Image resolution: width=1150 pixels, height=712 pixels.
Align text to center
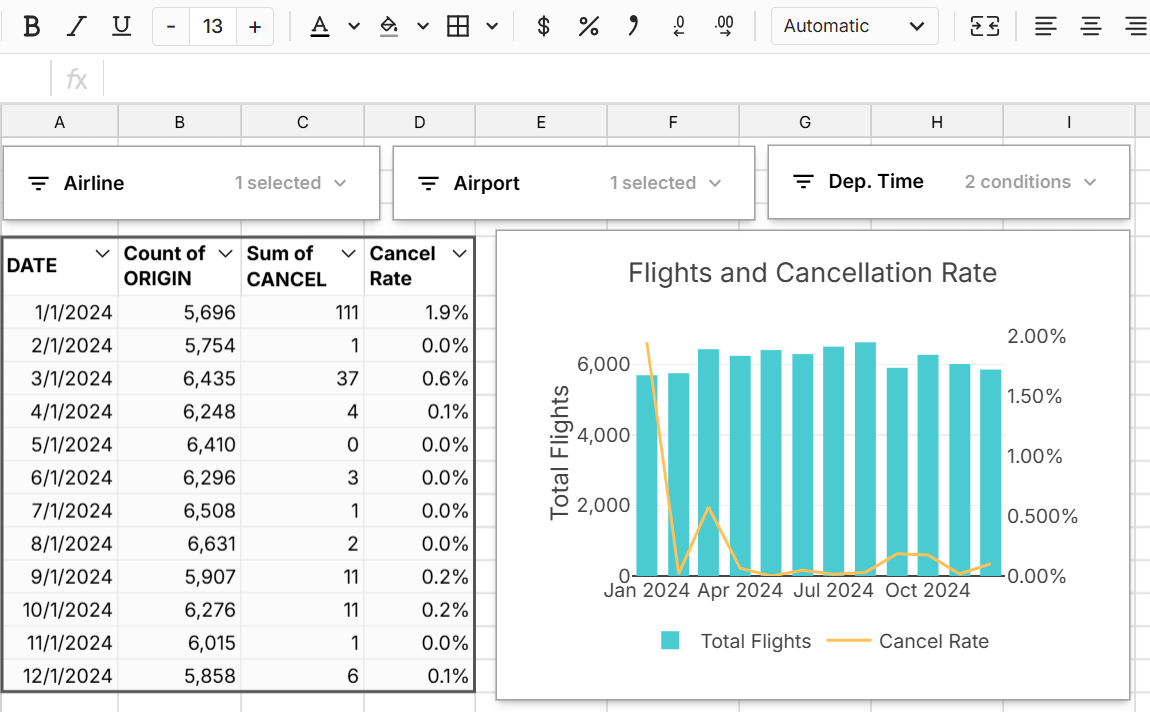pos(1091,27)
